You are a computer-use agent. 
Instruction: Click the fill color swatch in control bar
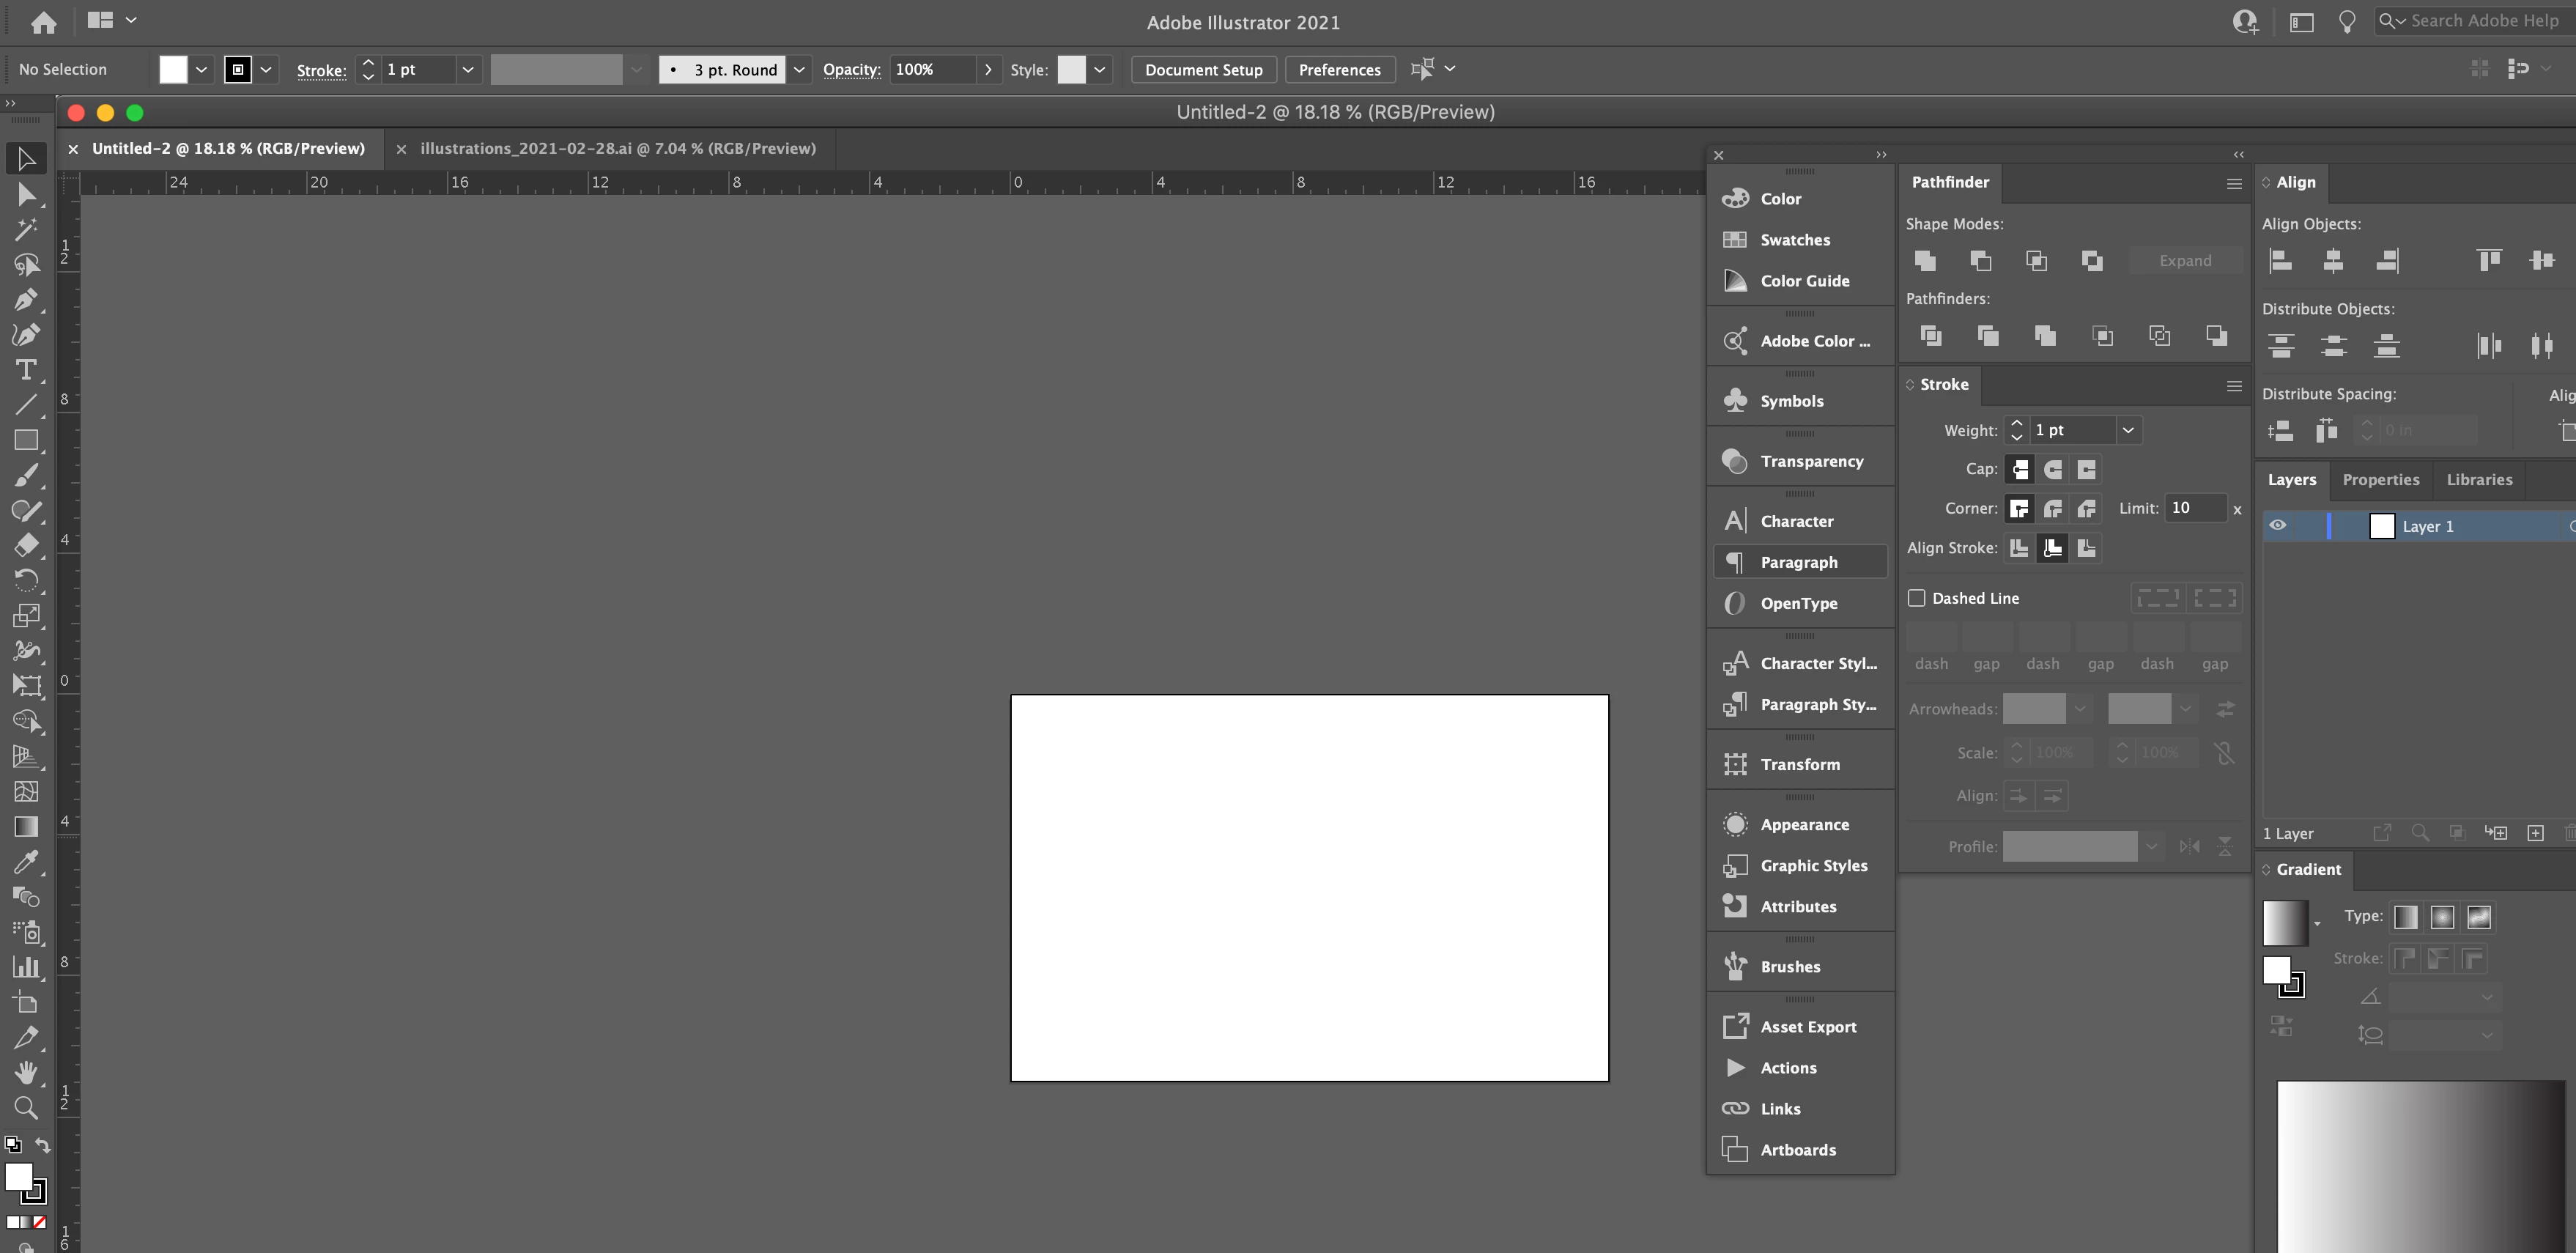(173, 69)
